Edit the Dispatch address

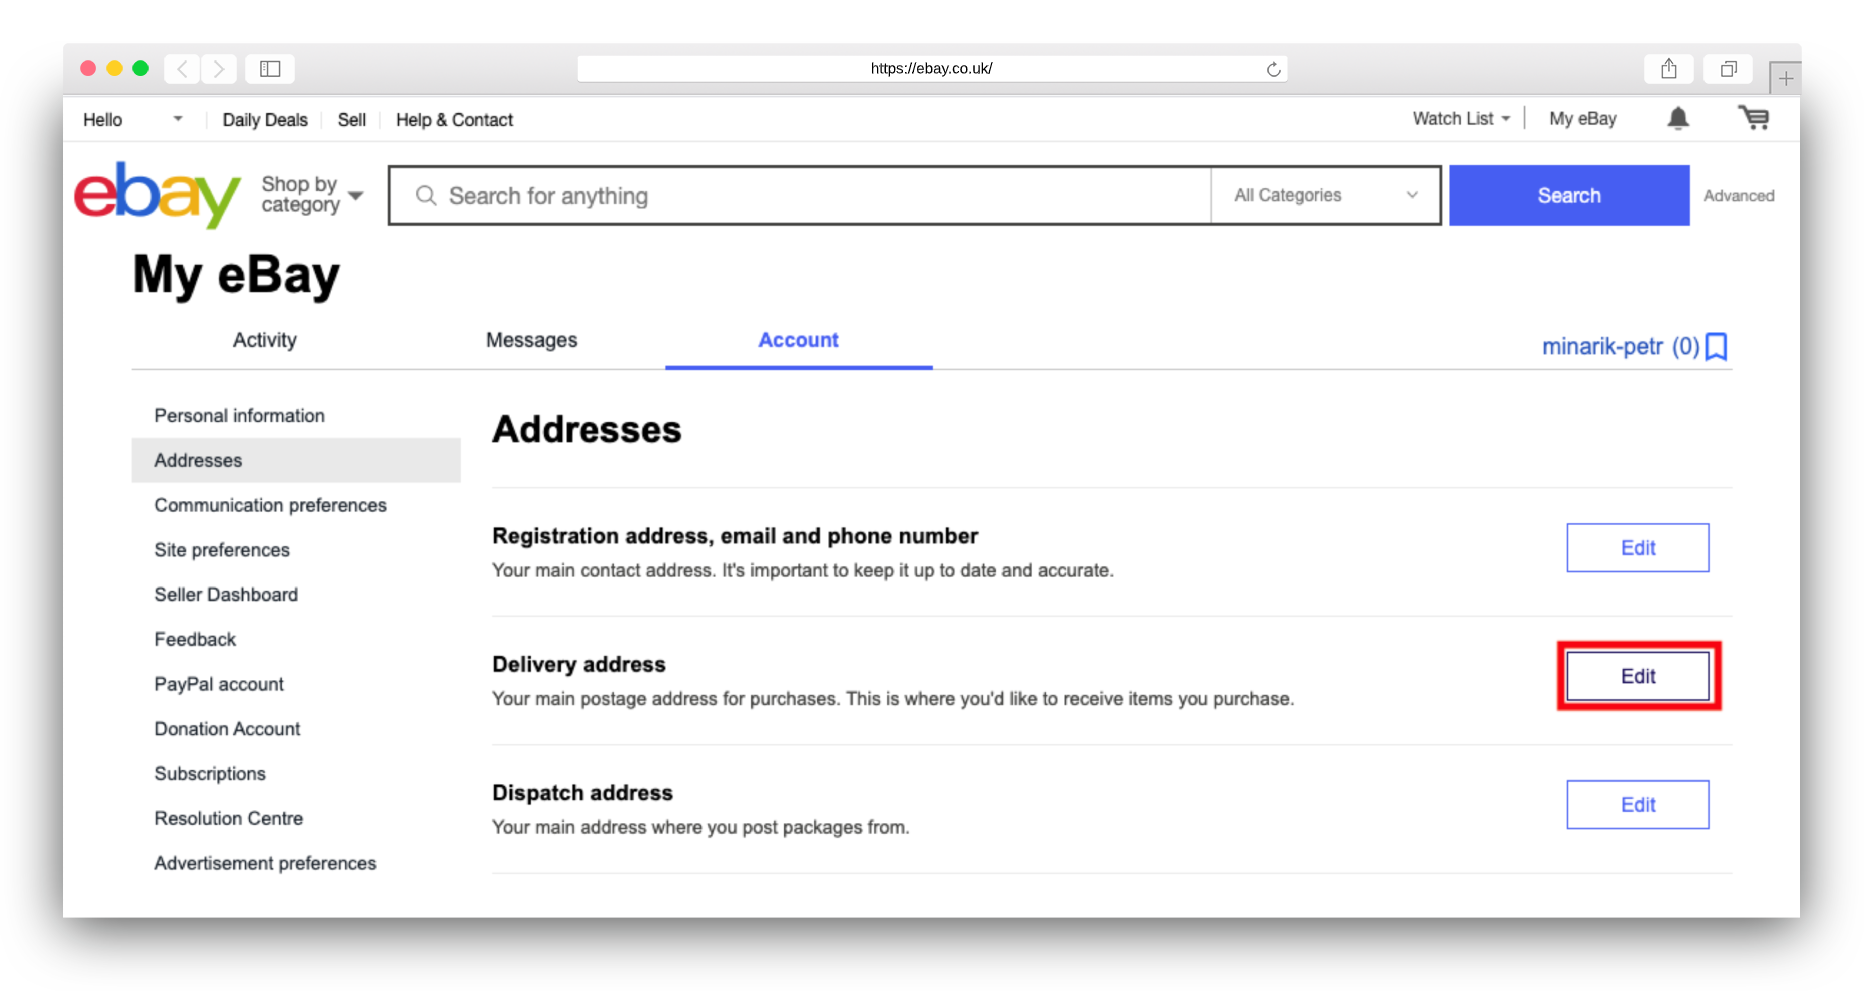coord(1637,805)
